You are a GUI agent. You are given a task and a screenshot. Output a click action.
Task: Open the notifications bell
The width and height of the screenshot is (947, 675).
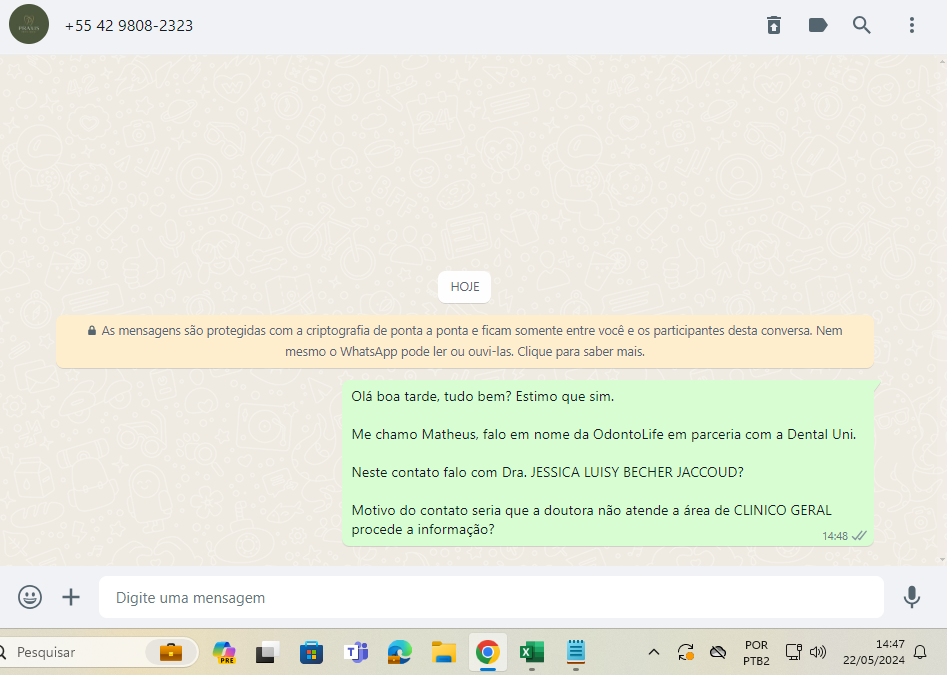point(920,652)
